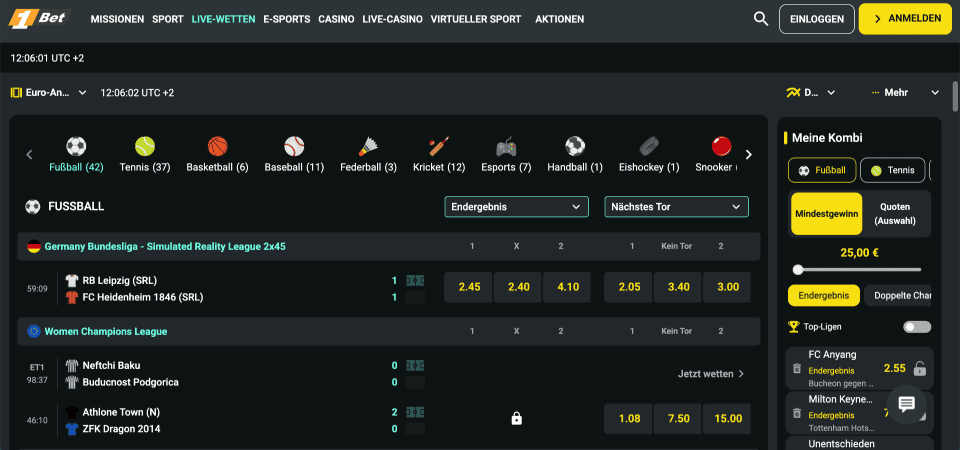
Task: Select the Esports (7) gamepad icon
Action: (x=506, y=146)
